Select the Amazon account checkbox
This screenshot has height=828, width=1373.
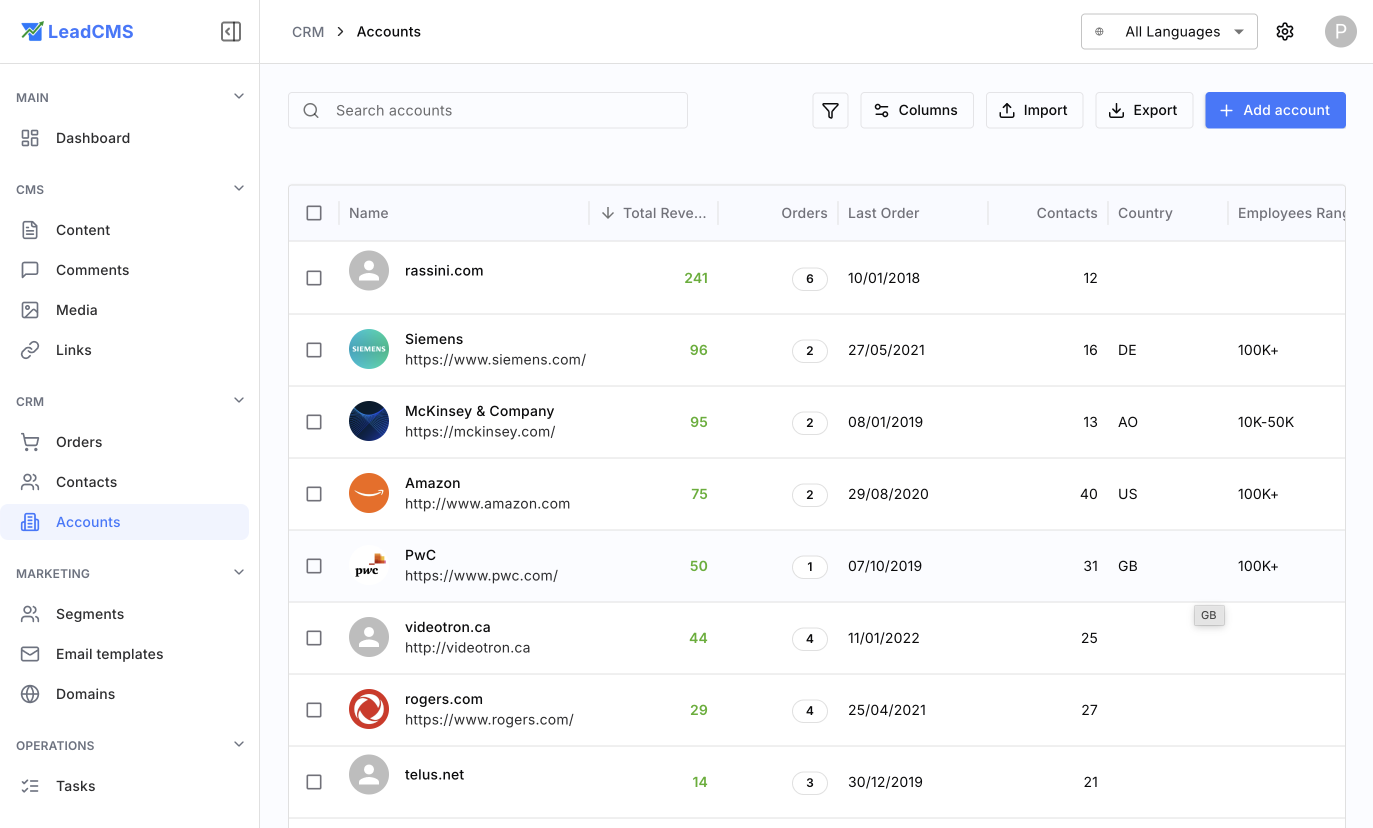314,494
